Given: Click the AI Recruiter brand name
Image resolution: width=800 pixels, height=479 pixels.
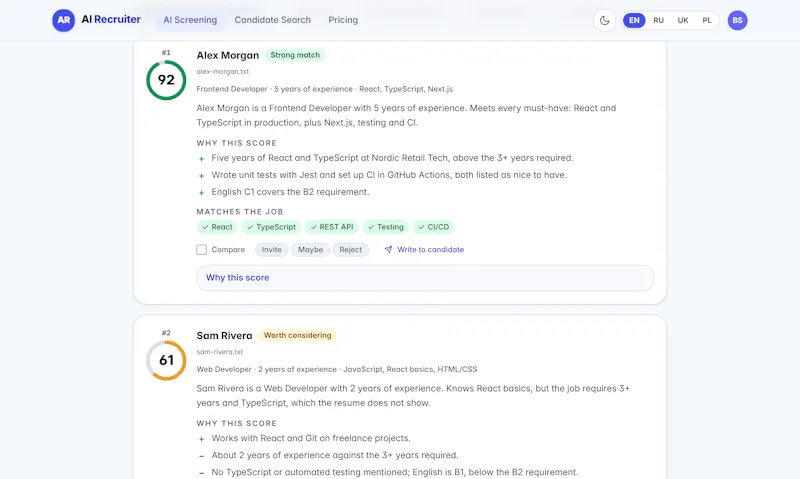Looking at the screenshot, I should tap(111, 19).
